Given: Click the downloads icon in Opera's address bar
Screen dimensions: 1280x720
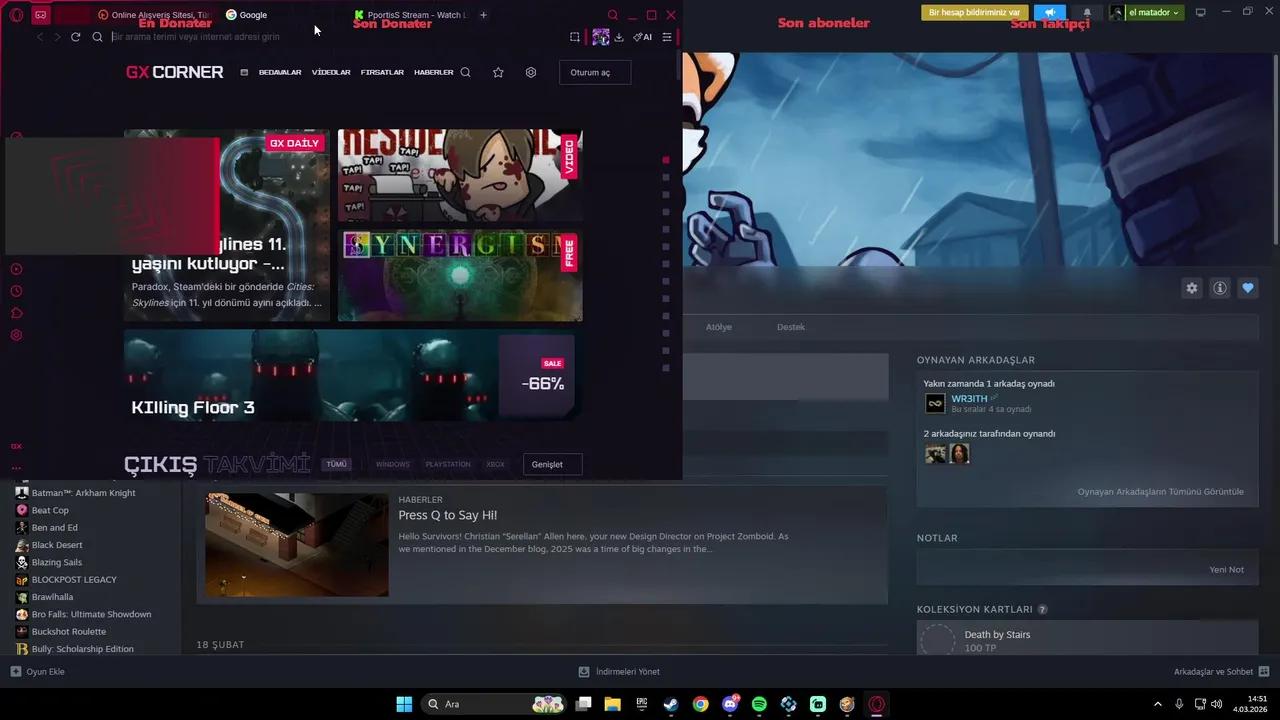Looking at the screenshot, I should [619, 37].
